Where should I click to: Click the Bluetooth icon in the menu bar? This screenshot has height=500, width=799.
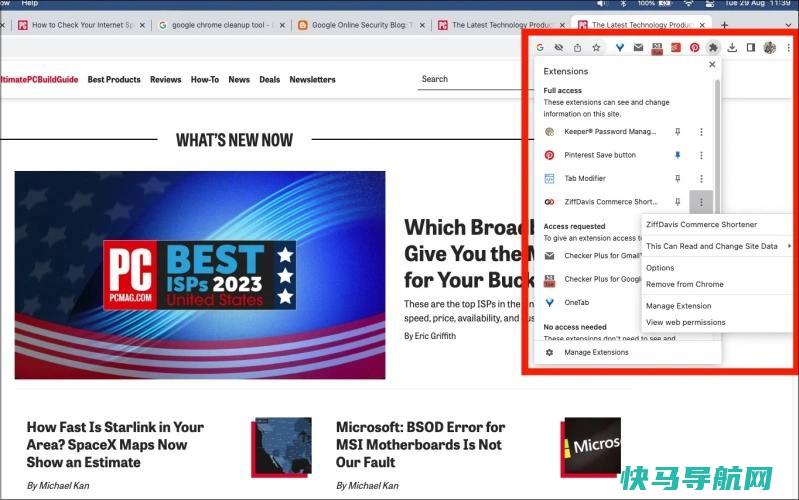(x=623, y=3)
